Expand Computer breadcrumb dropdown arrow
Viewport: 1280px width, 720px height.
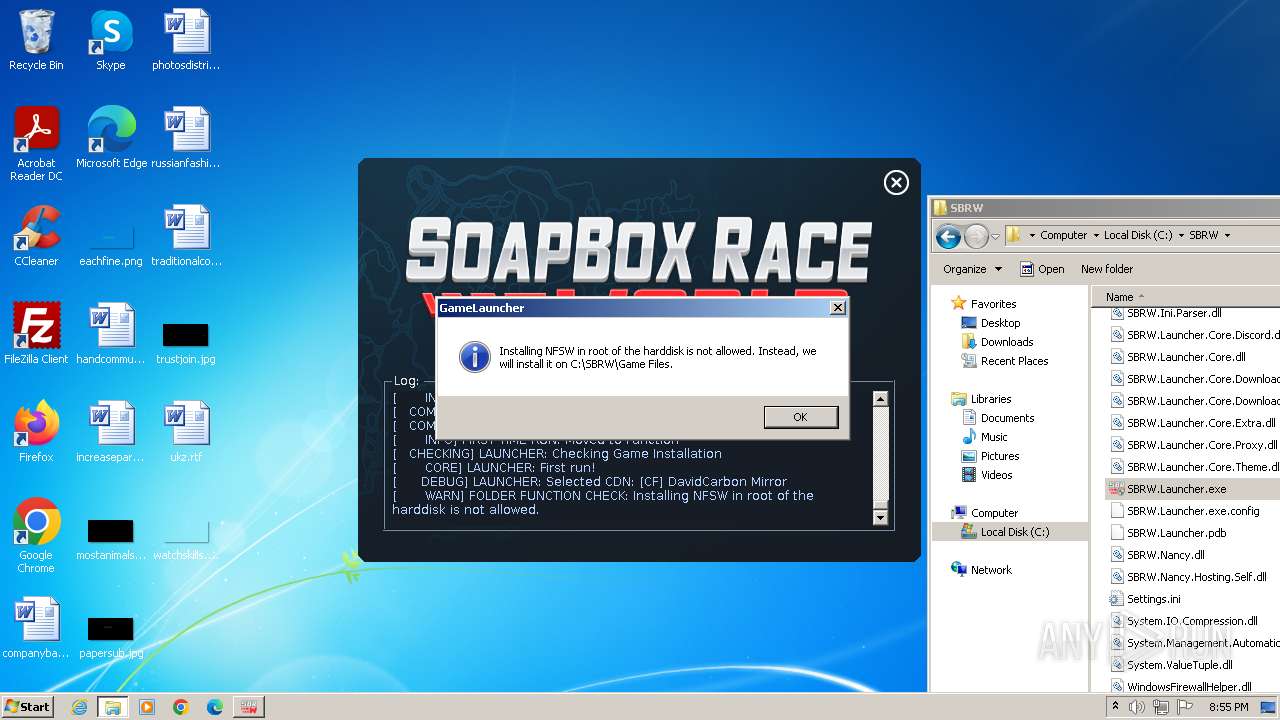click(1095, 236)
